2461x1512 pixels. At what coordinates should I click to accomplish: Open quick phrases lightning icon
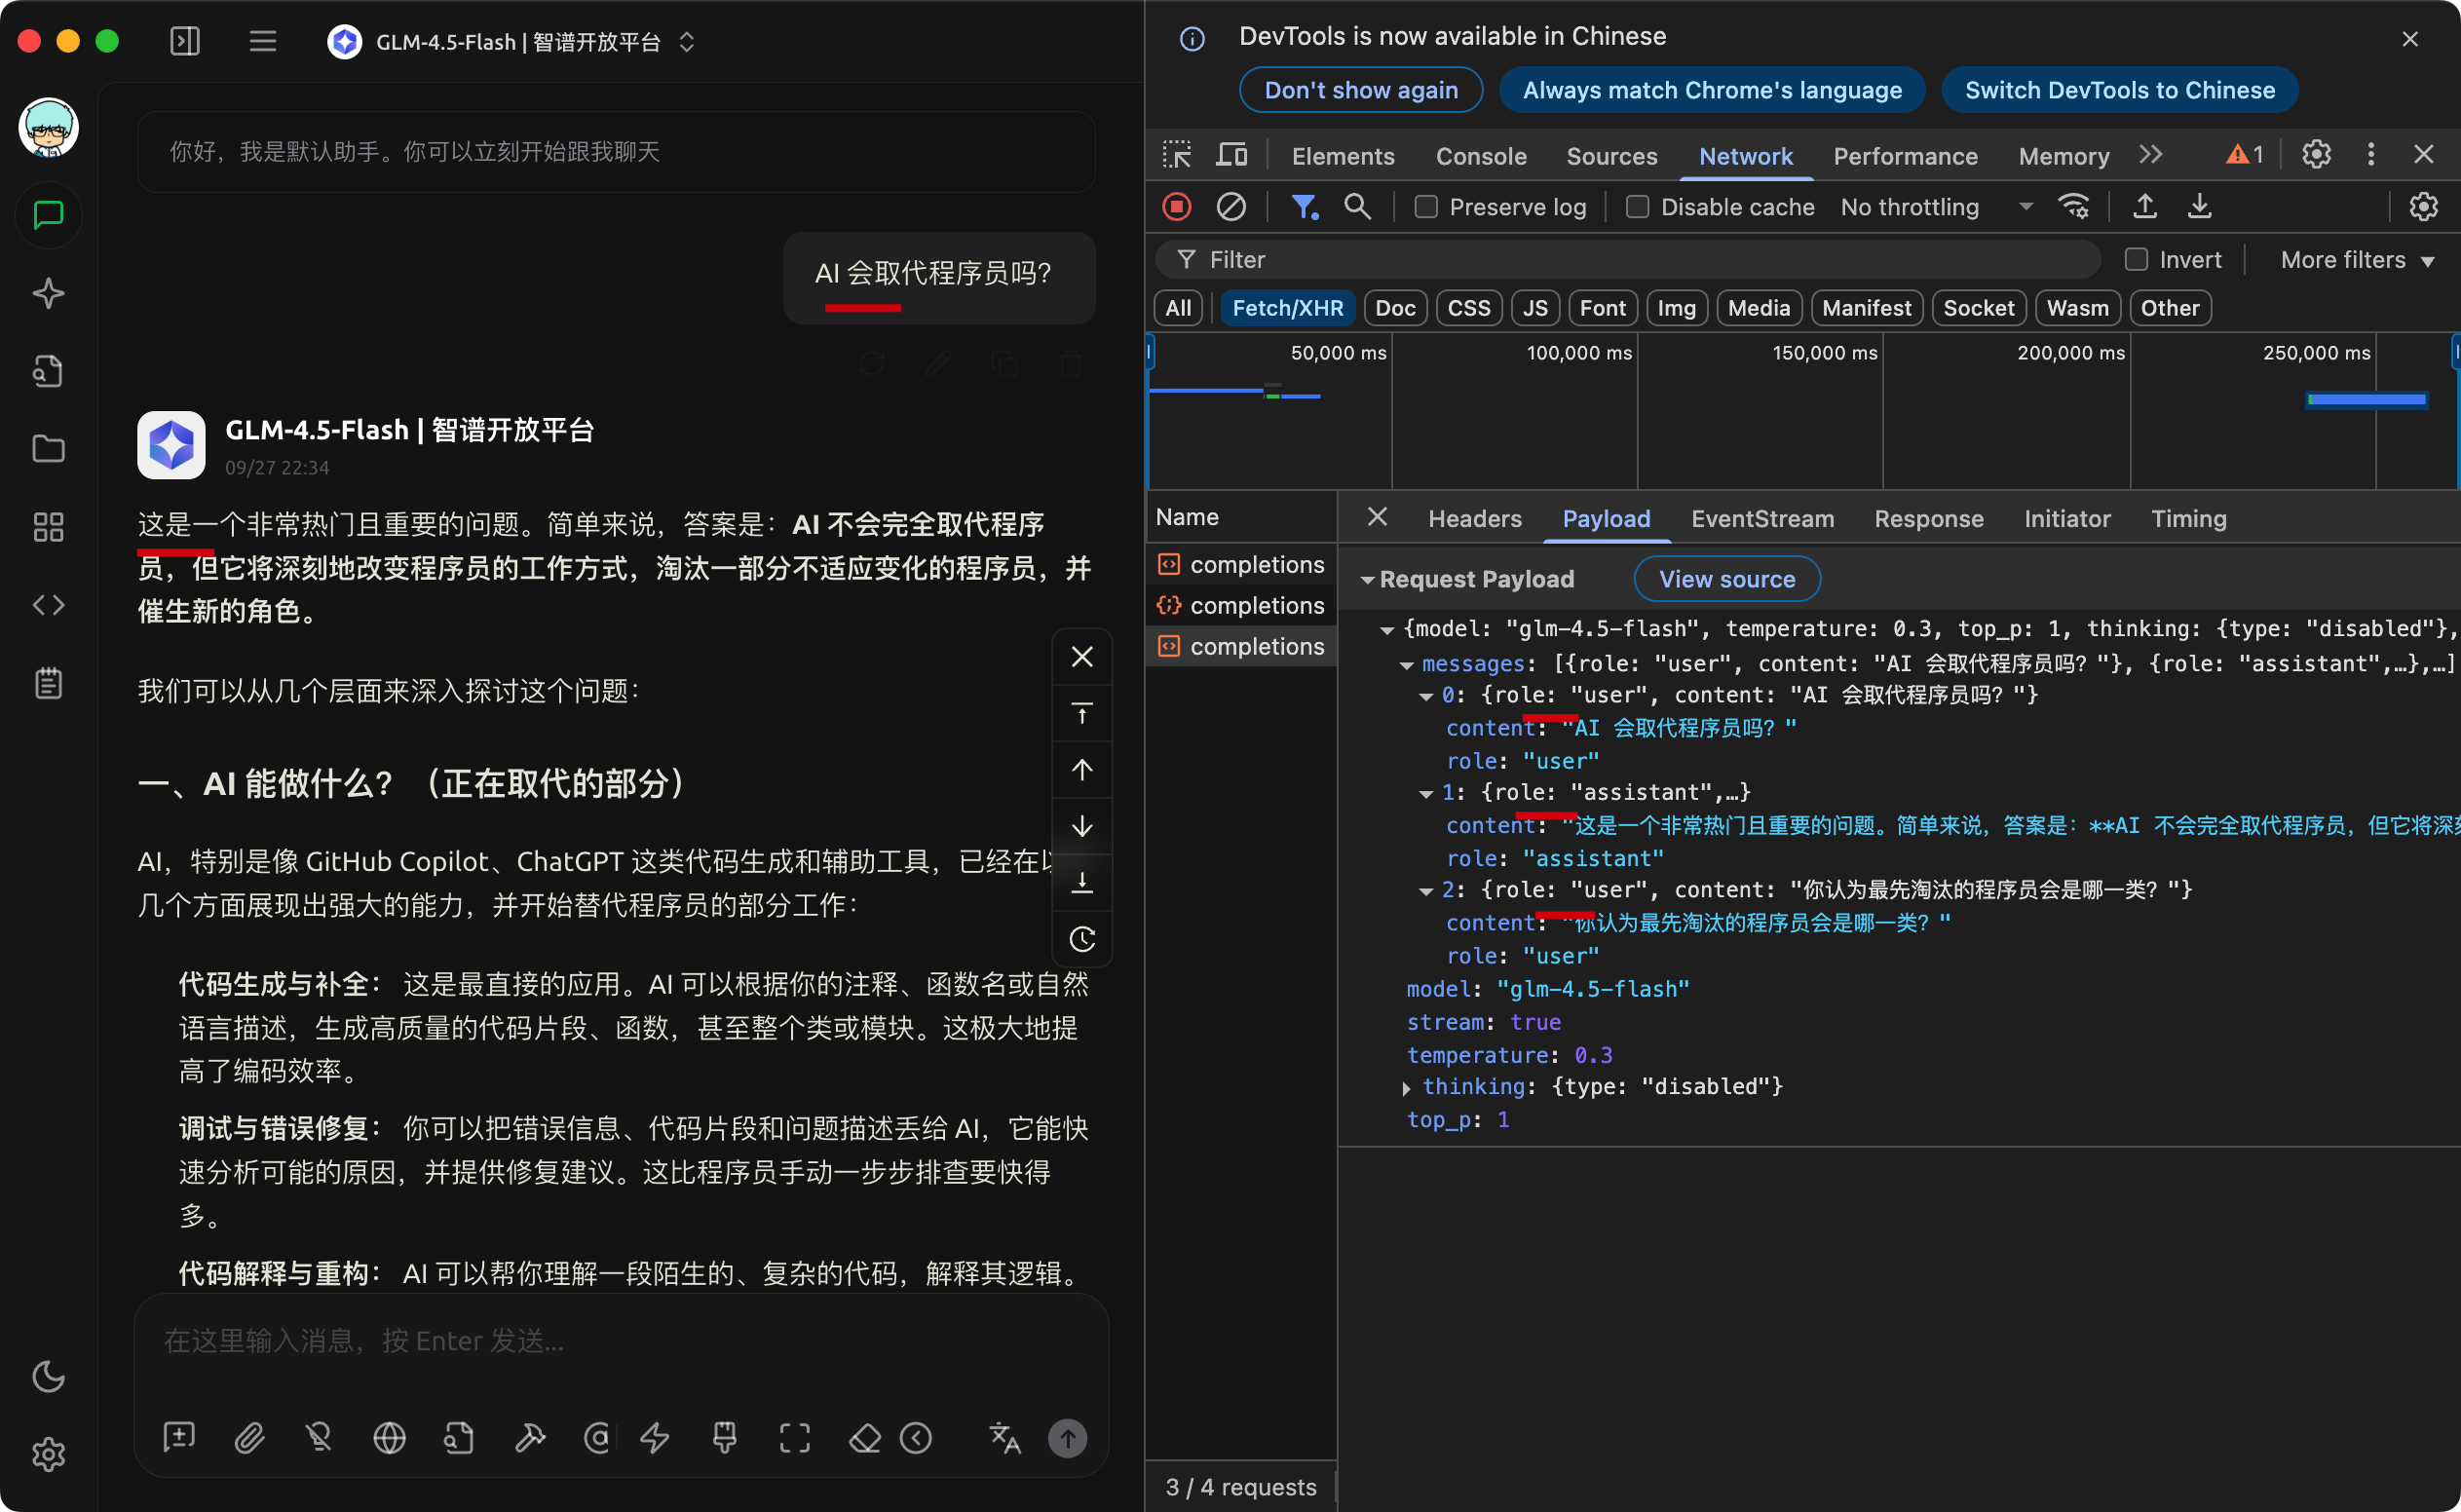tap(655, 1438)
